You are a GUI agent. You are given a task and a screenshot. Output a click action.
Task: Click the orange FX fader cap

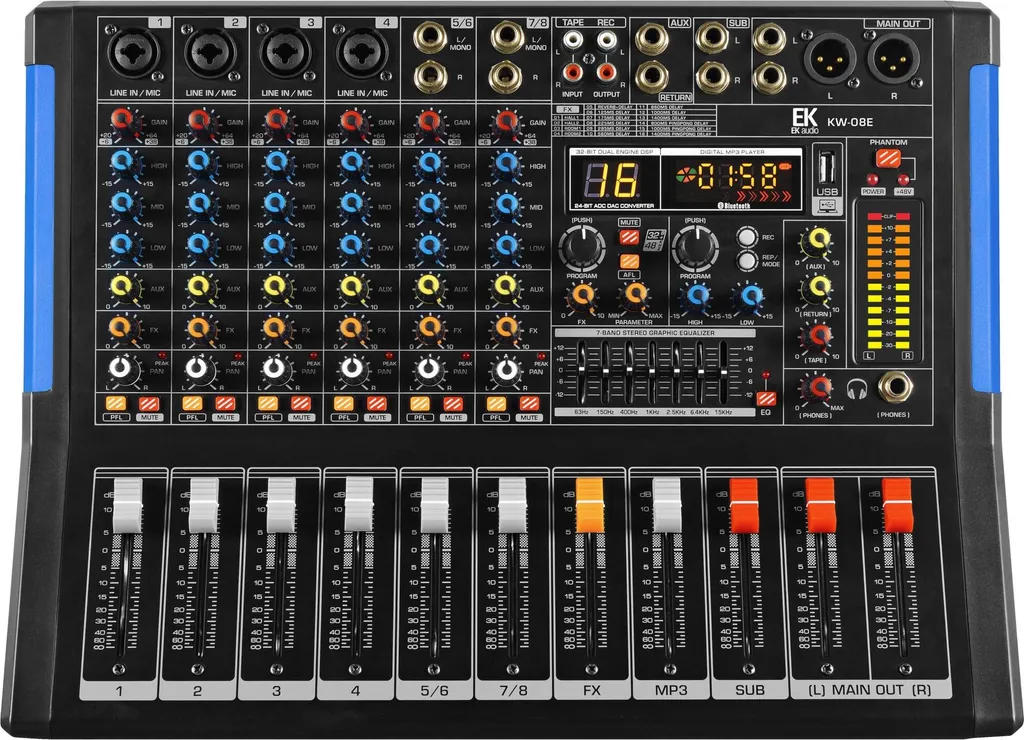tap(590, 505)
